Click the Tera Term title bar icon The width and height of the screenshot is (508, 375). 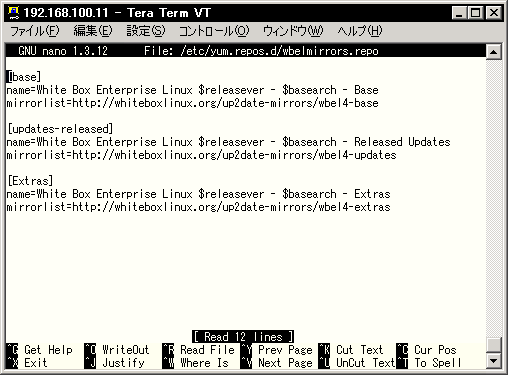[13, 13]
